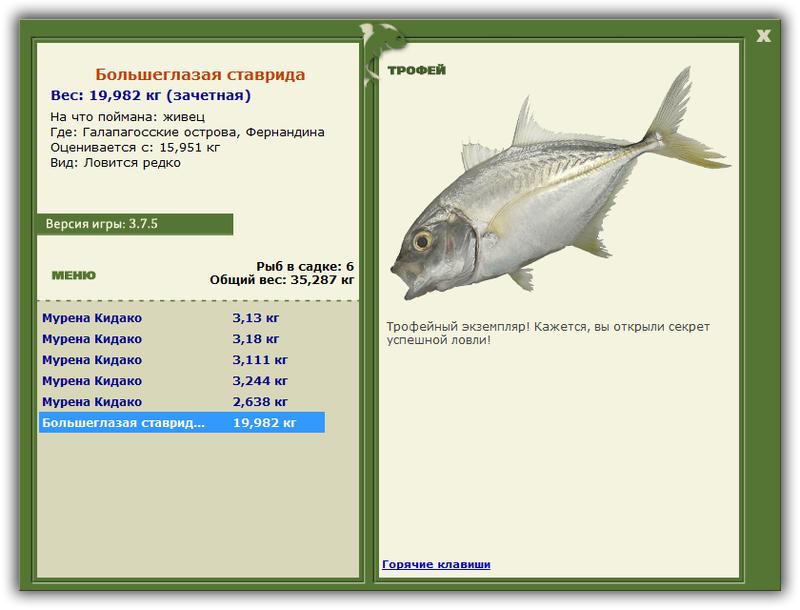Click the Вес: 19,982 кг (зачетная) text
This screenshot has width=800, height=610.
(x=151, y=95)
